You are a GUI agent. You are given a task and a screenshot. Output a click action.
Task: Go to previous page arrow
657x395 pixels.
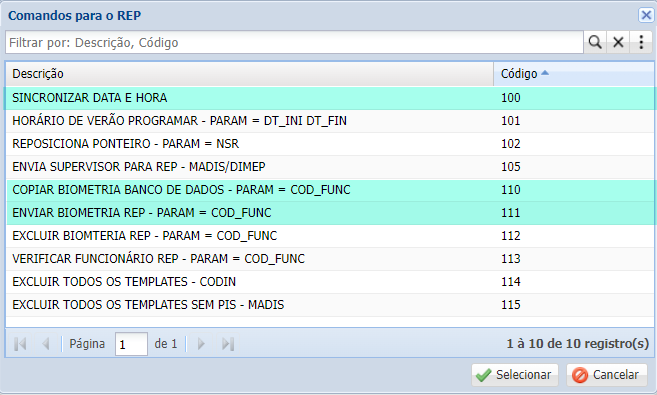click(x=46, y=344)
